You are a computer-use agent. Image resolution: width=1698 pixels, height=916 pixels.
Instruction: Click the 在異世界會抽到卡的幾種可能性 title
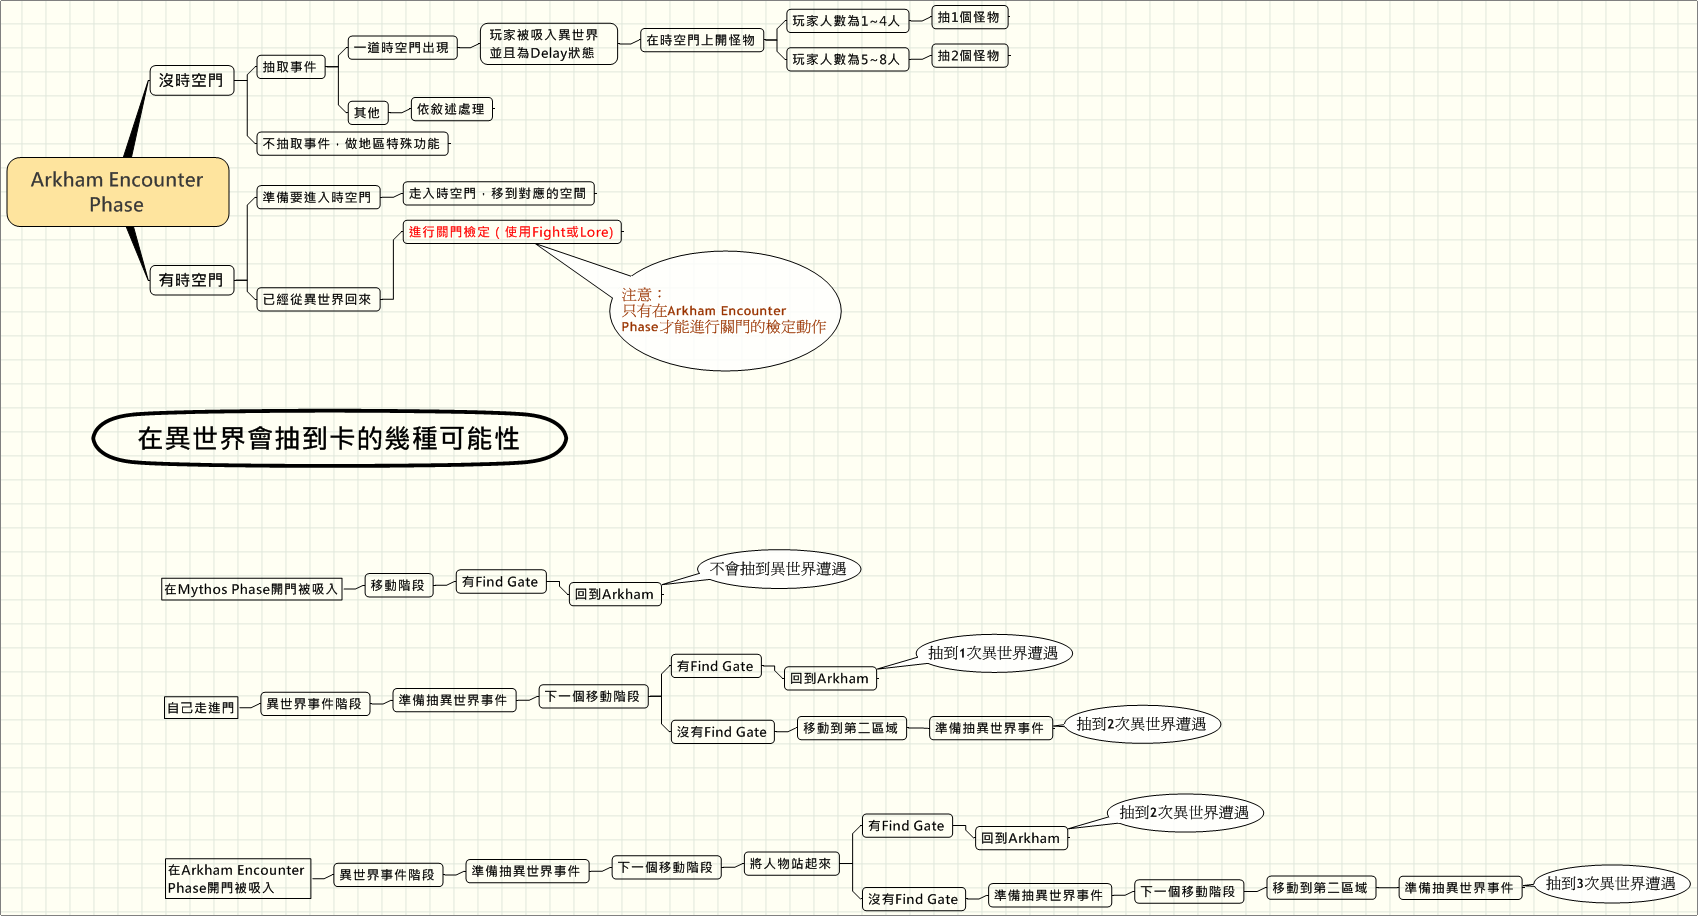329,438
